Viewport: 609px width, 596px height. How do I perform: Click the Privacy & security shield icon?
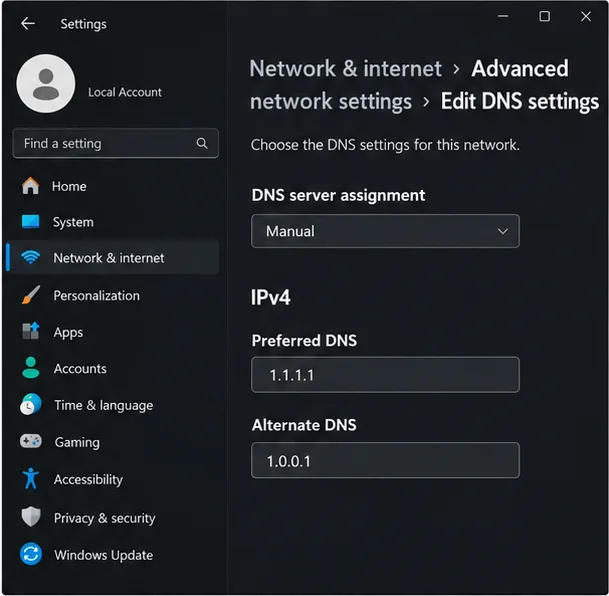click(31, 517)
